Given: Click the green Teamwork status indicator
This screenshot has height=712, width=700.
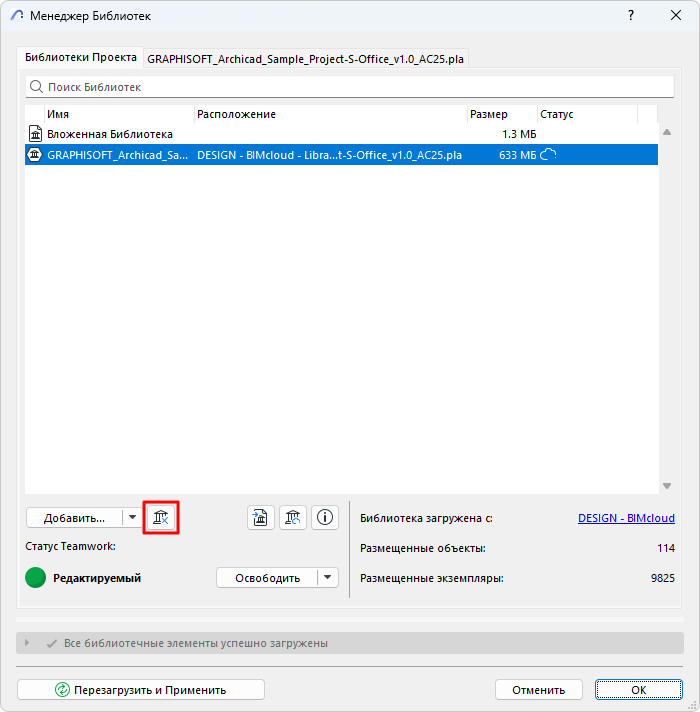Looking at the screenshot, I should [35, 578].
